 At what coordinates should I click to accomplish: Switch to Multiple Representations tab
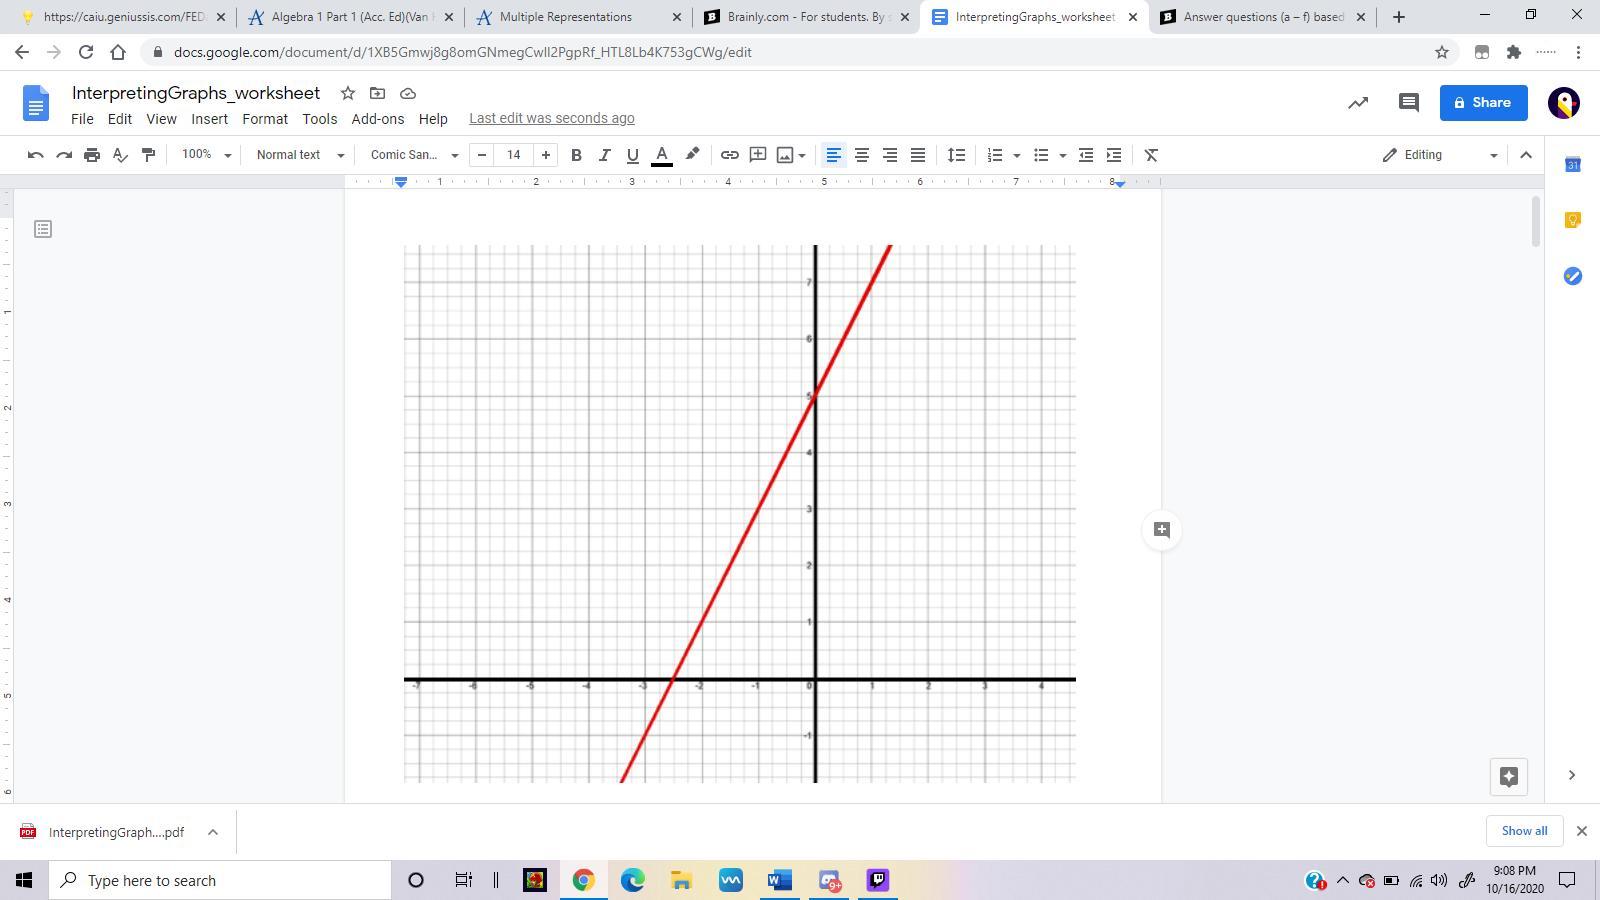click(x=577, y=17)
